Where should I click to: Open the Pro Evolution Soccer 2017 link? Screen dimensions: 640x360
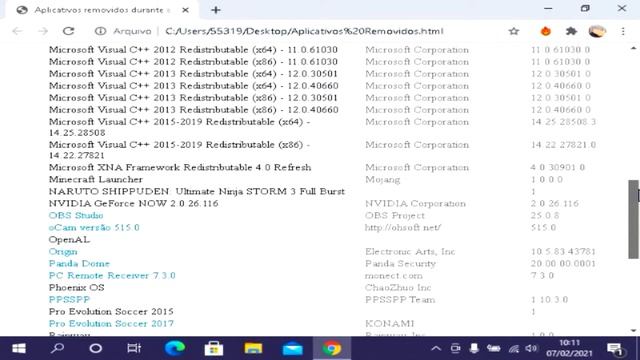coord(111,324)
